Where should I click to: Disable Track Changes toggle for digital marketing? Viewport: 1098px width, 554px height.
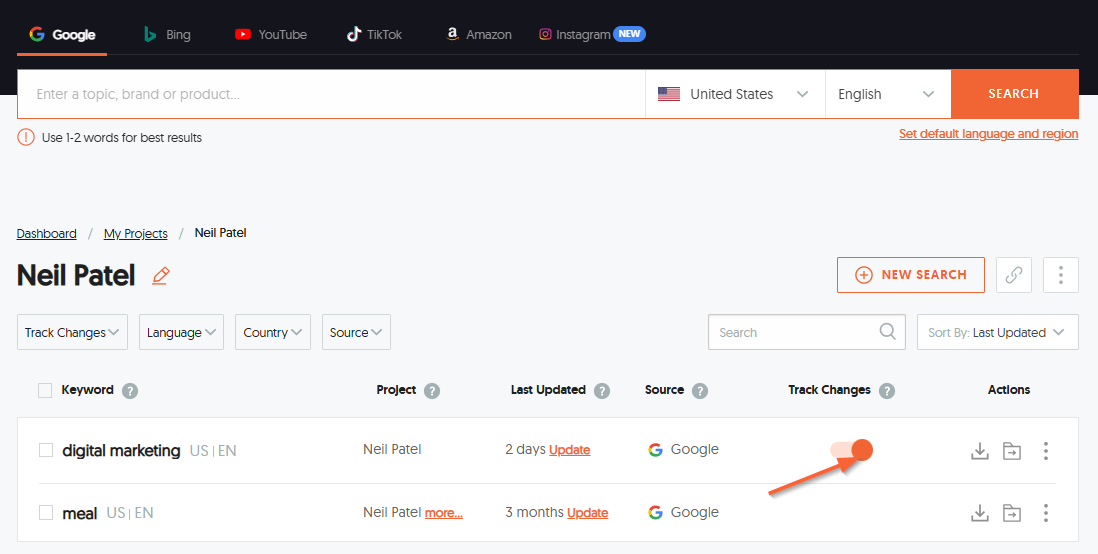click(853, 450)
